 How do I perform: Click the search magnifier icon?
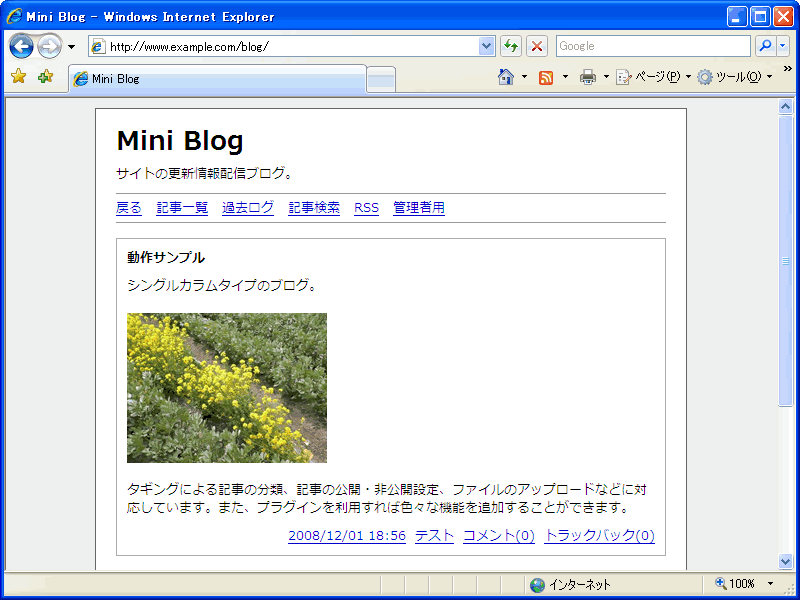(x=764, y=46)
